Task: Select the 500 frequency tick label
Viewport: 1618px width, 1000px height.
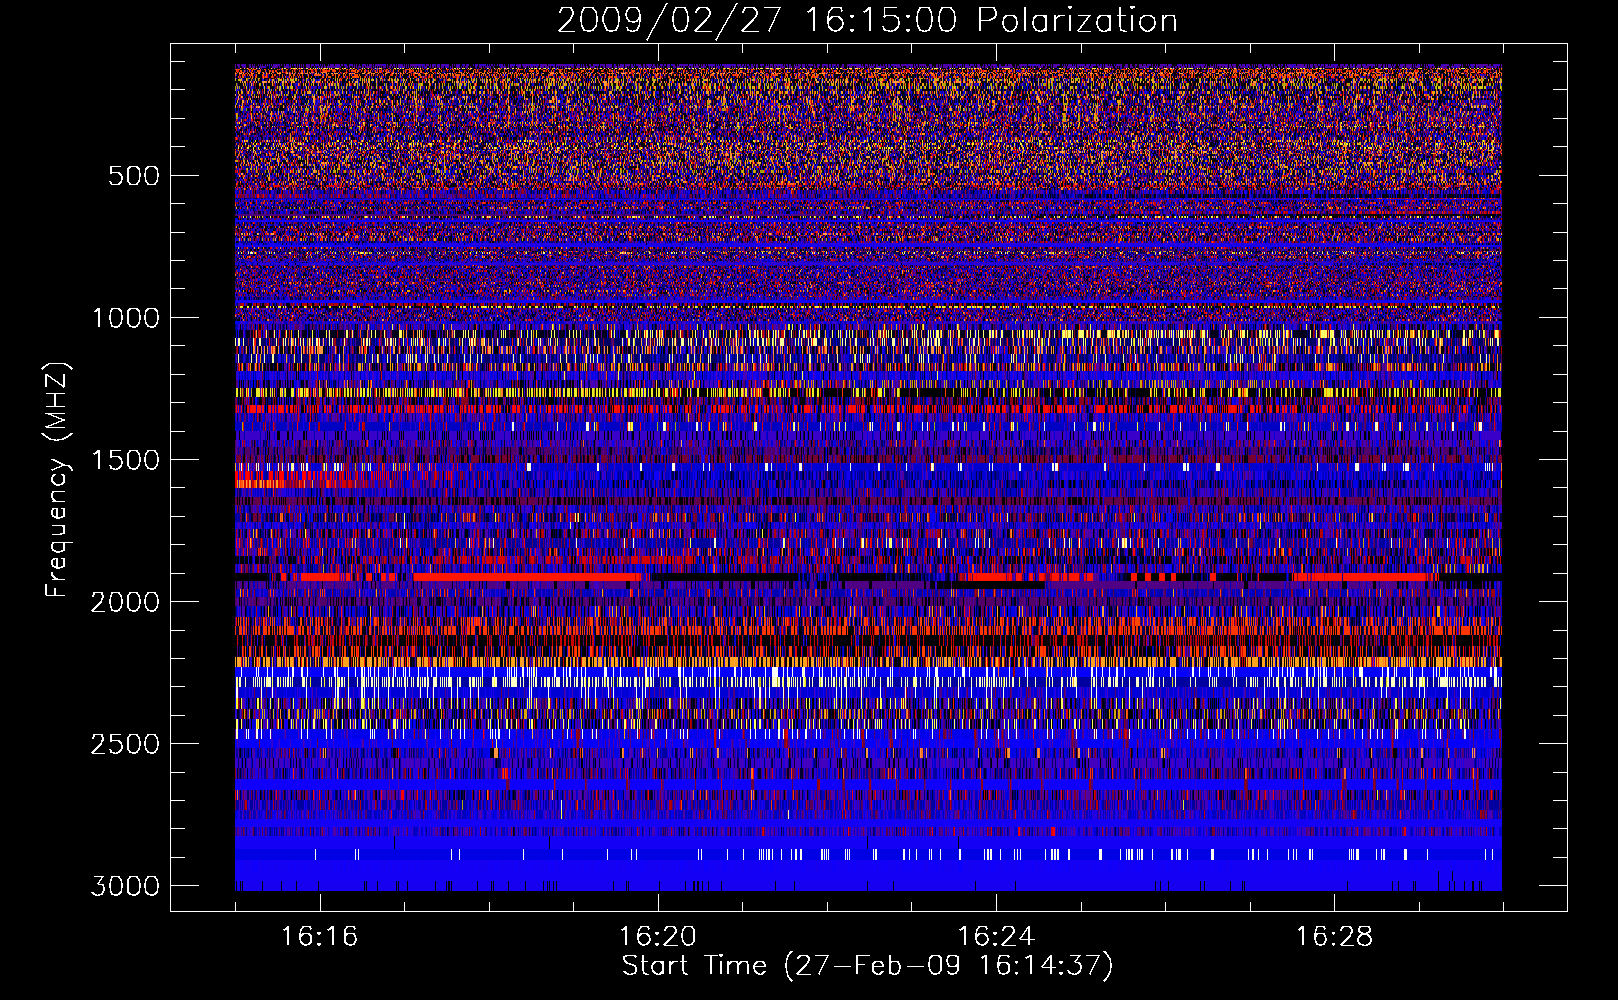Action: [134, 176]
